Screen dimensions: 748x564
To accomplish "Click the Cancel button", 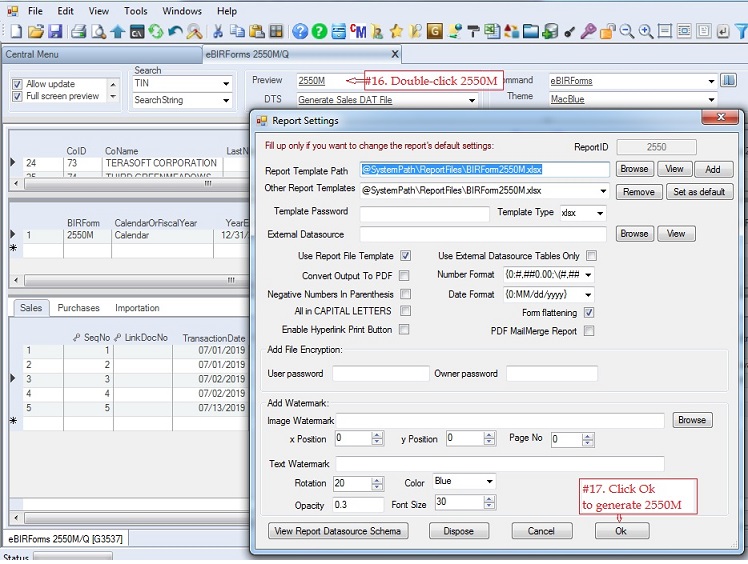I will 541,531.
